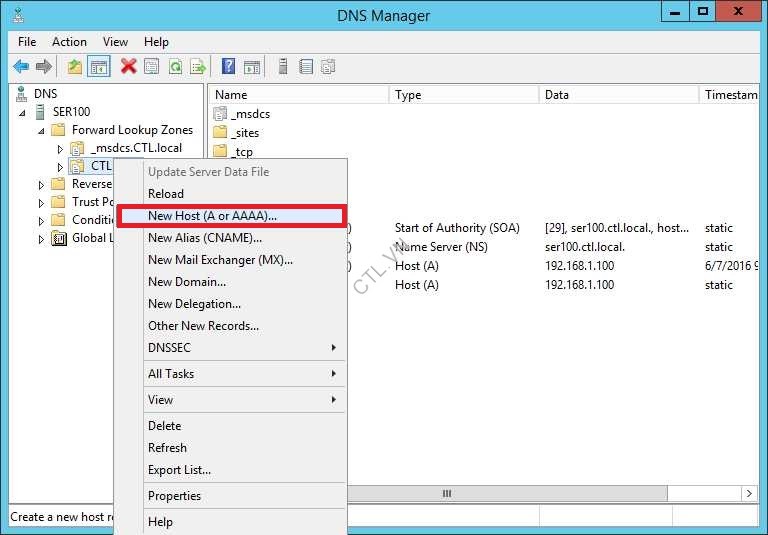Viewport: 768px width, 535px height.
Task: Open the Action menu
Action: tap(69, 42)
